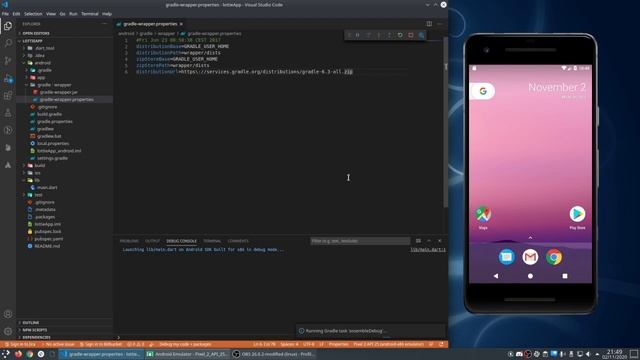
Task: Open the Accounts icon in activity bar
Action: (8, 314)
